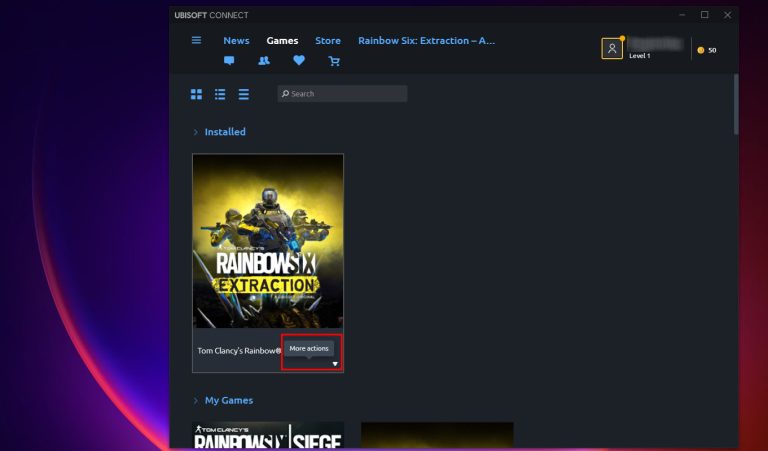Minimize the Ubisoft Connect window
This screenshot has width=768, height=451.
(x=682, y=15)
